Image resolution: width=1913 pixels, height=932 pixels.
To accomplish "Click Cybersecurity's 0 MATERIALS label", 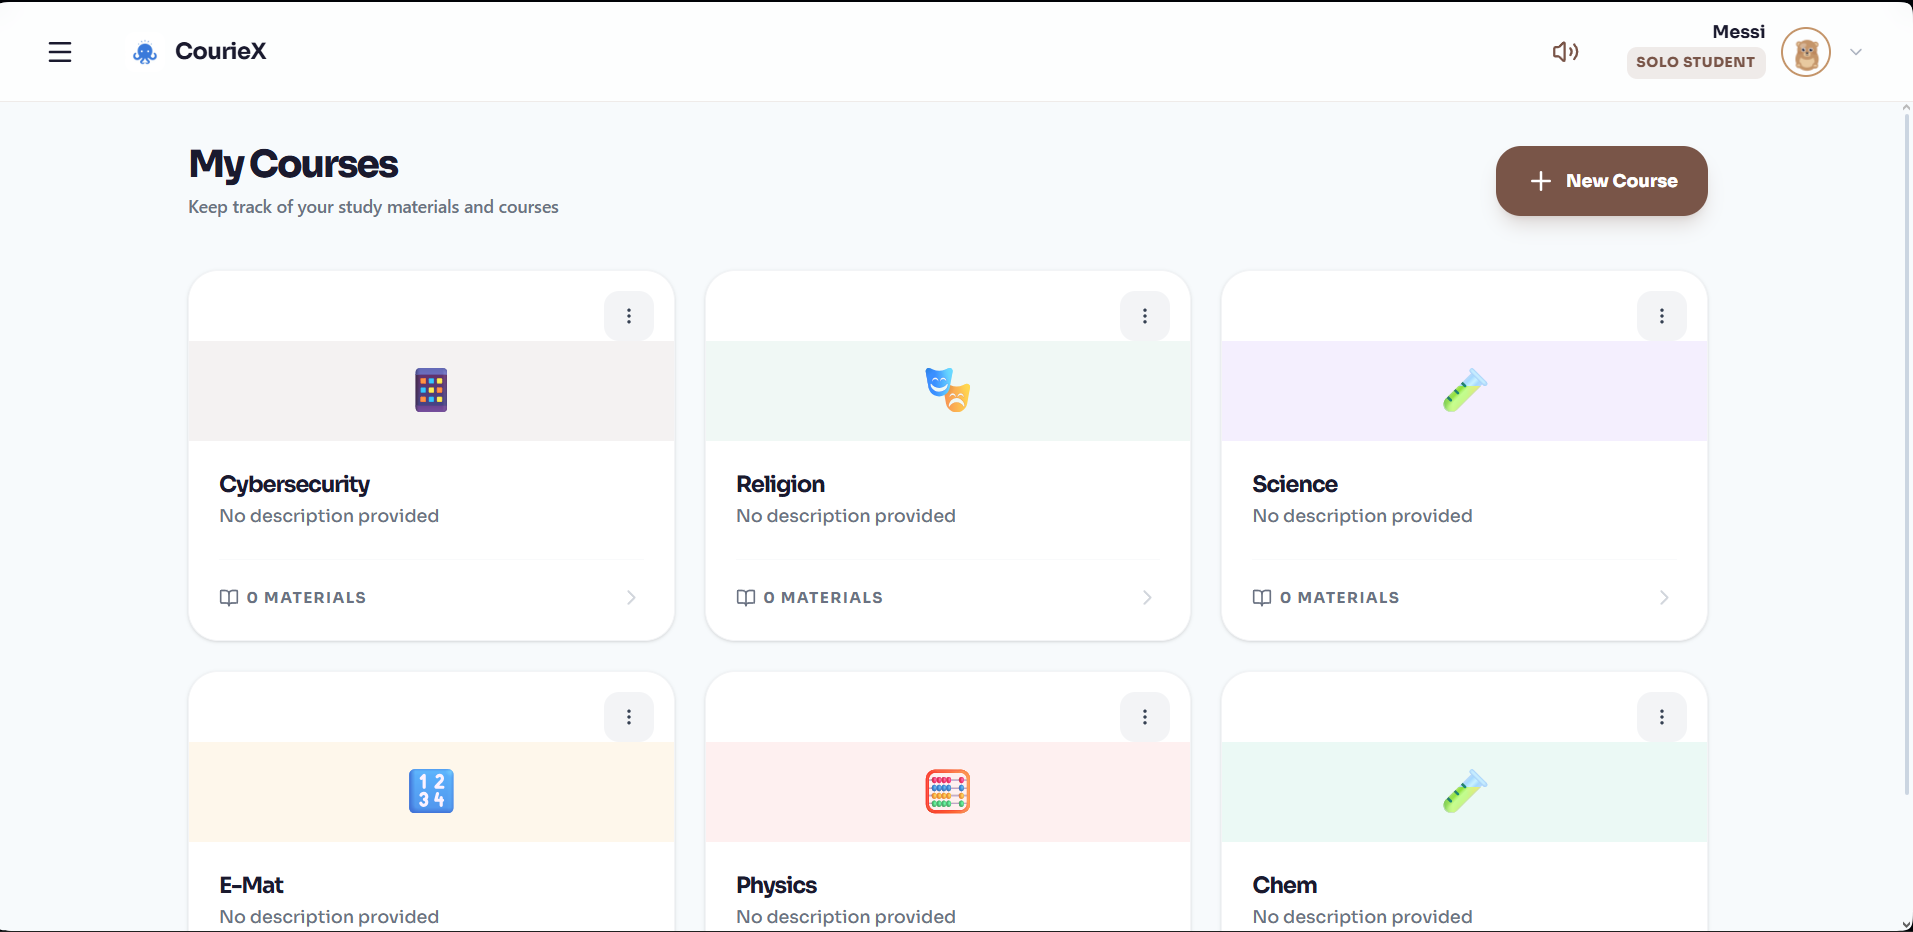I will (306, 597).
